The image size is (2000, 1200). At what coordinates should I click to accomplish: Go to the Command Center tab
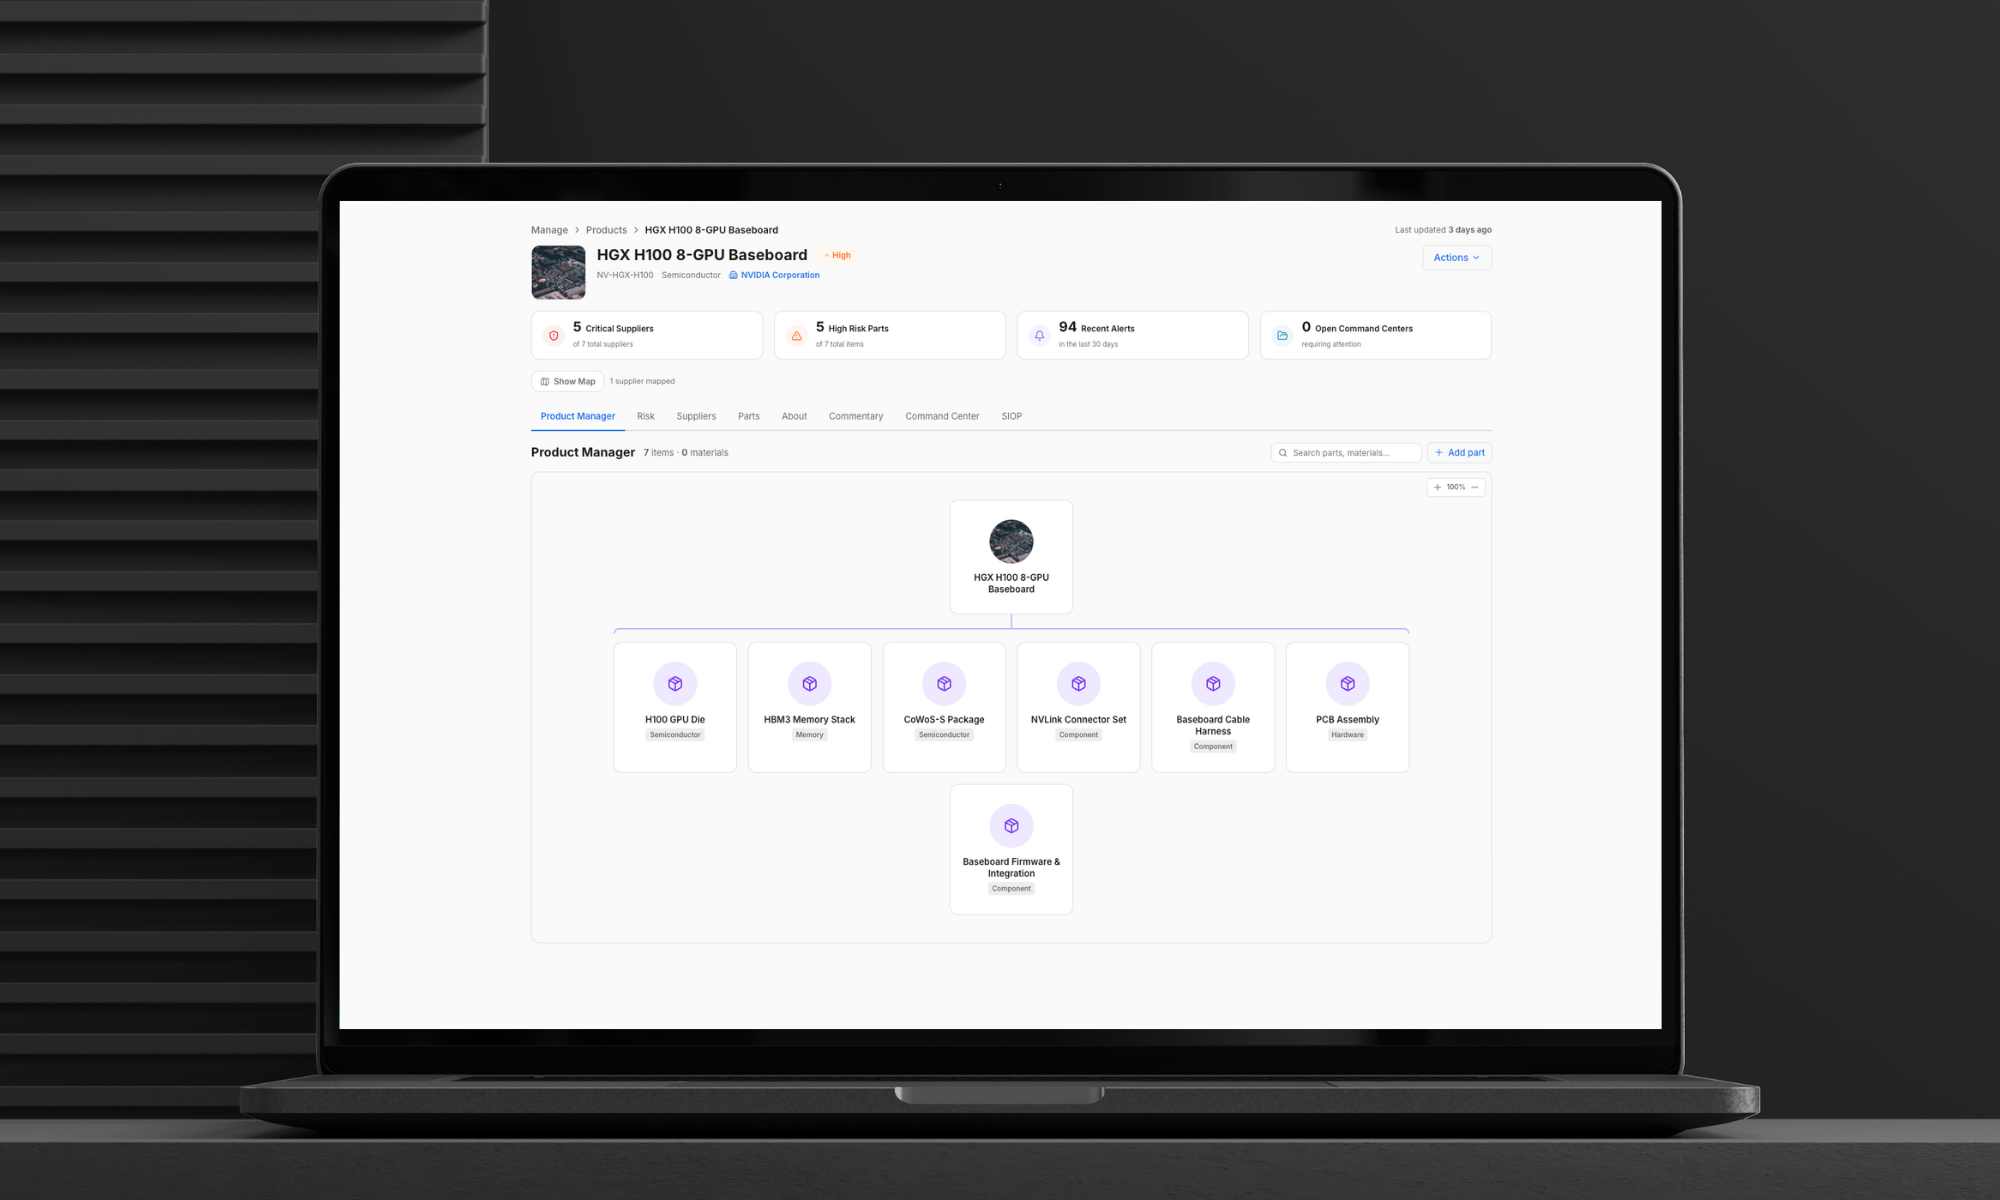coord(942,416)
